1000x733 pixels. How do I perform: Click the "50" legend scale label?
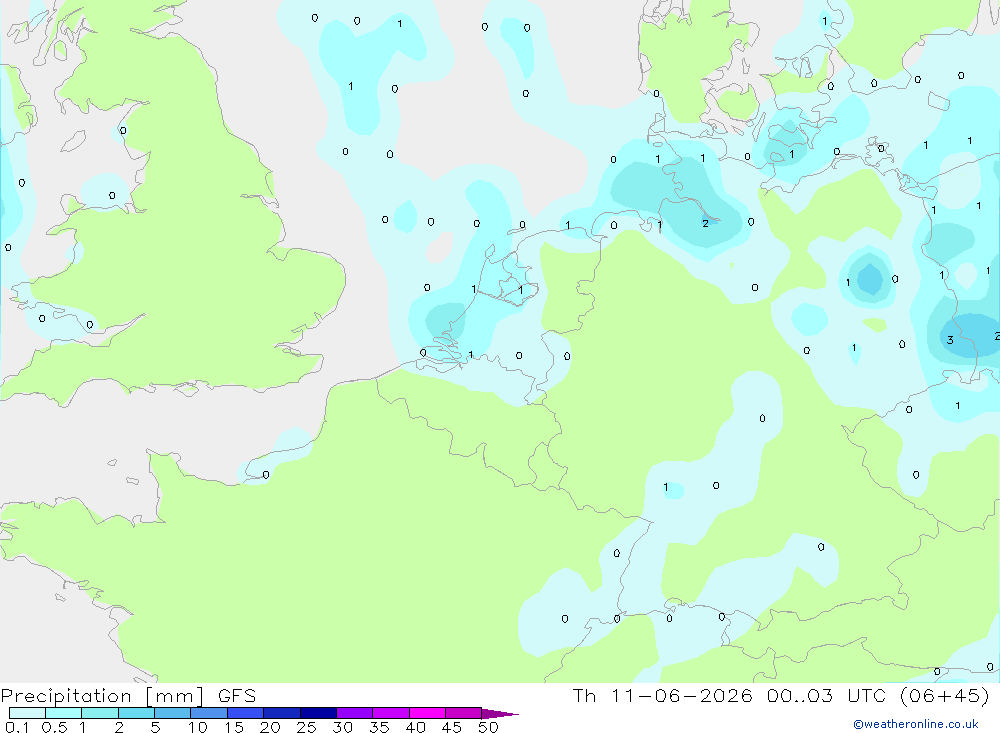pos(488,727)
